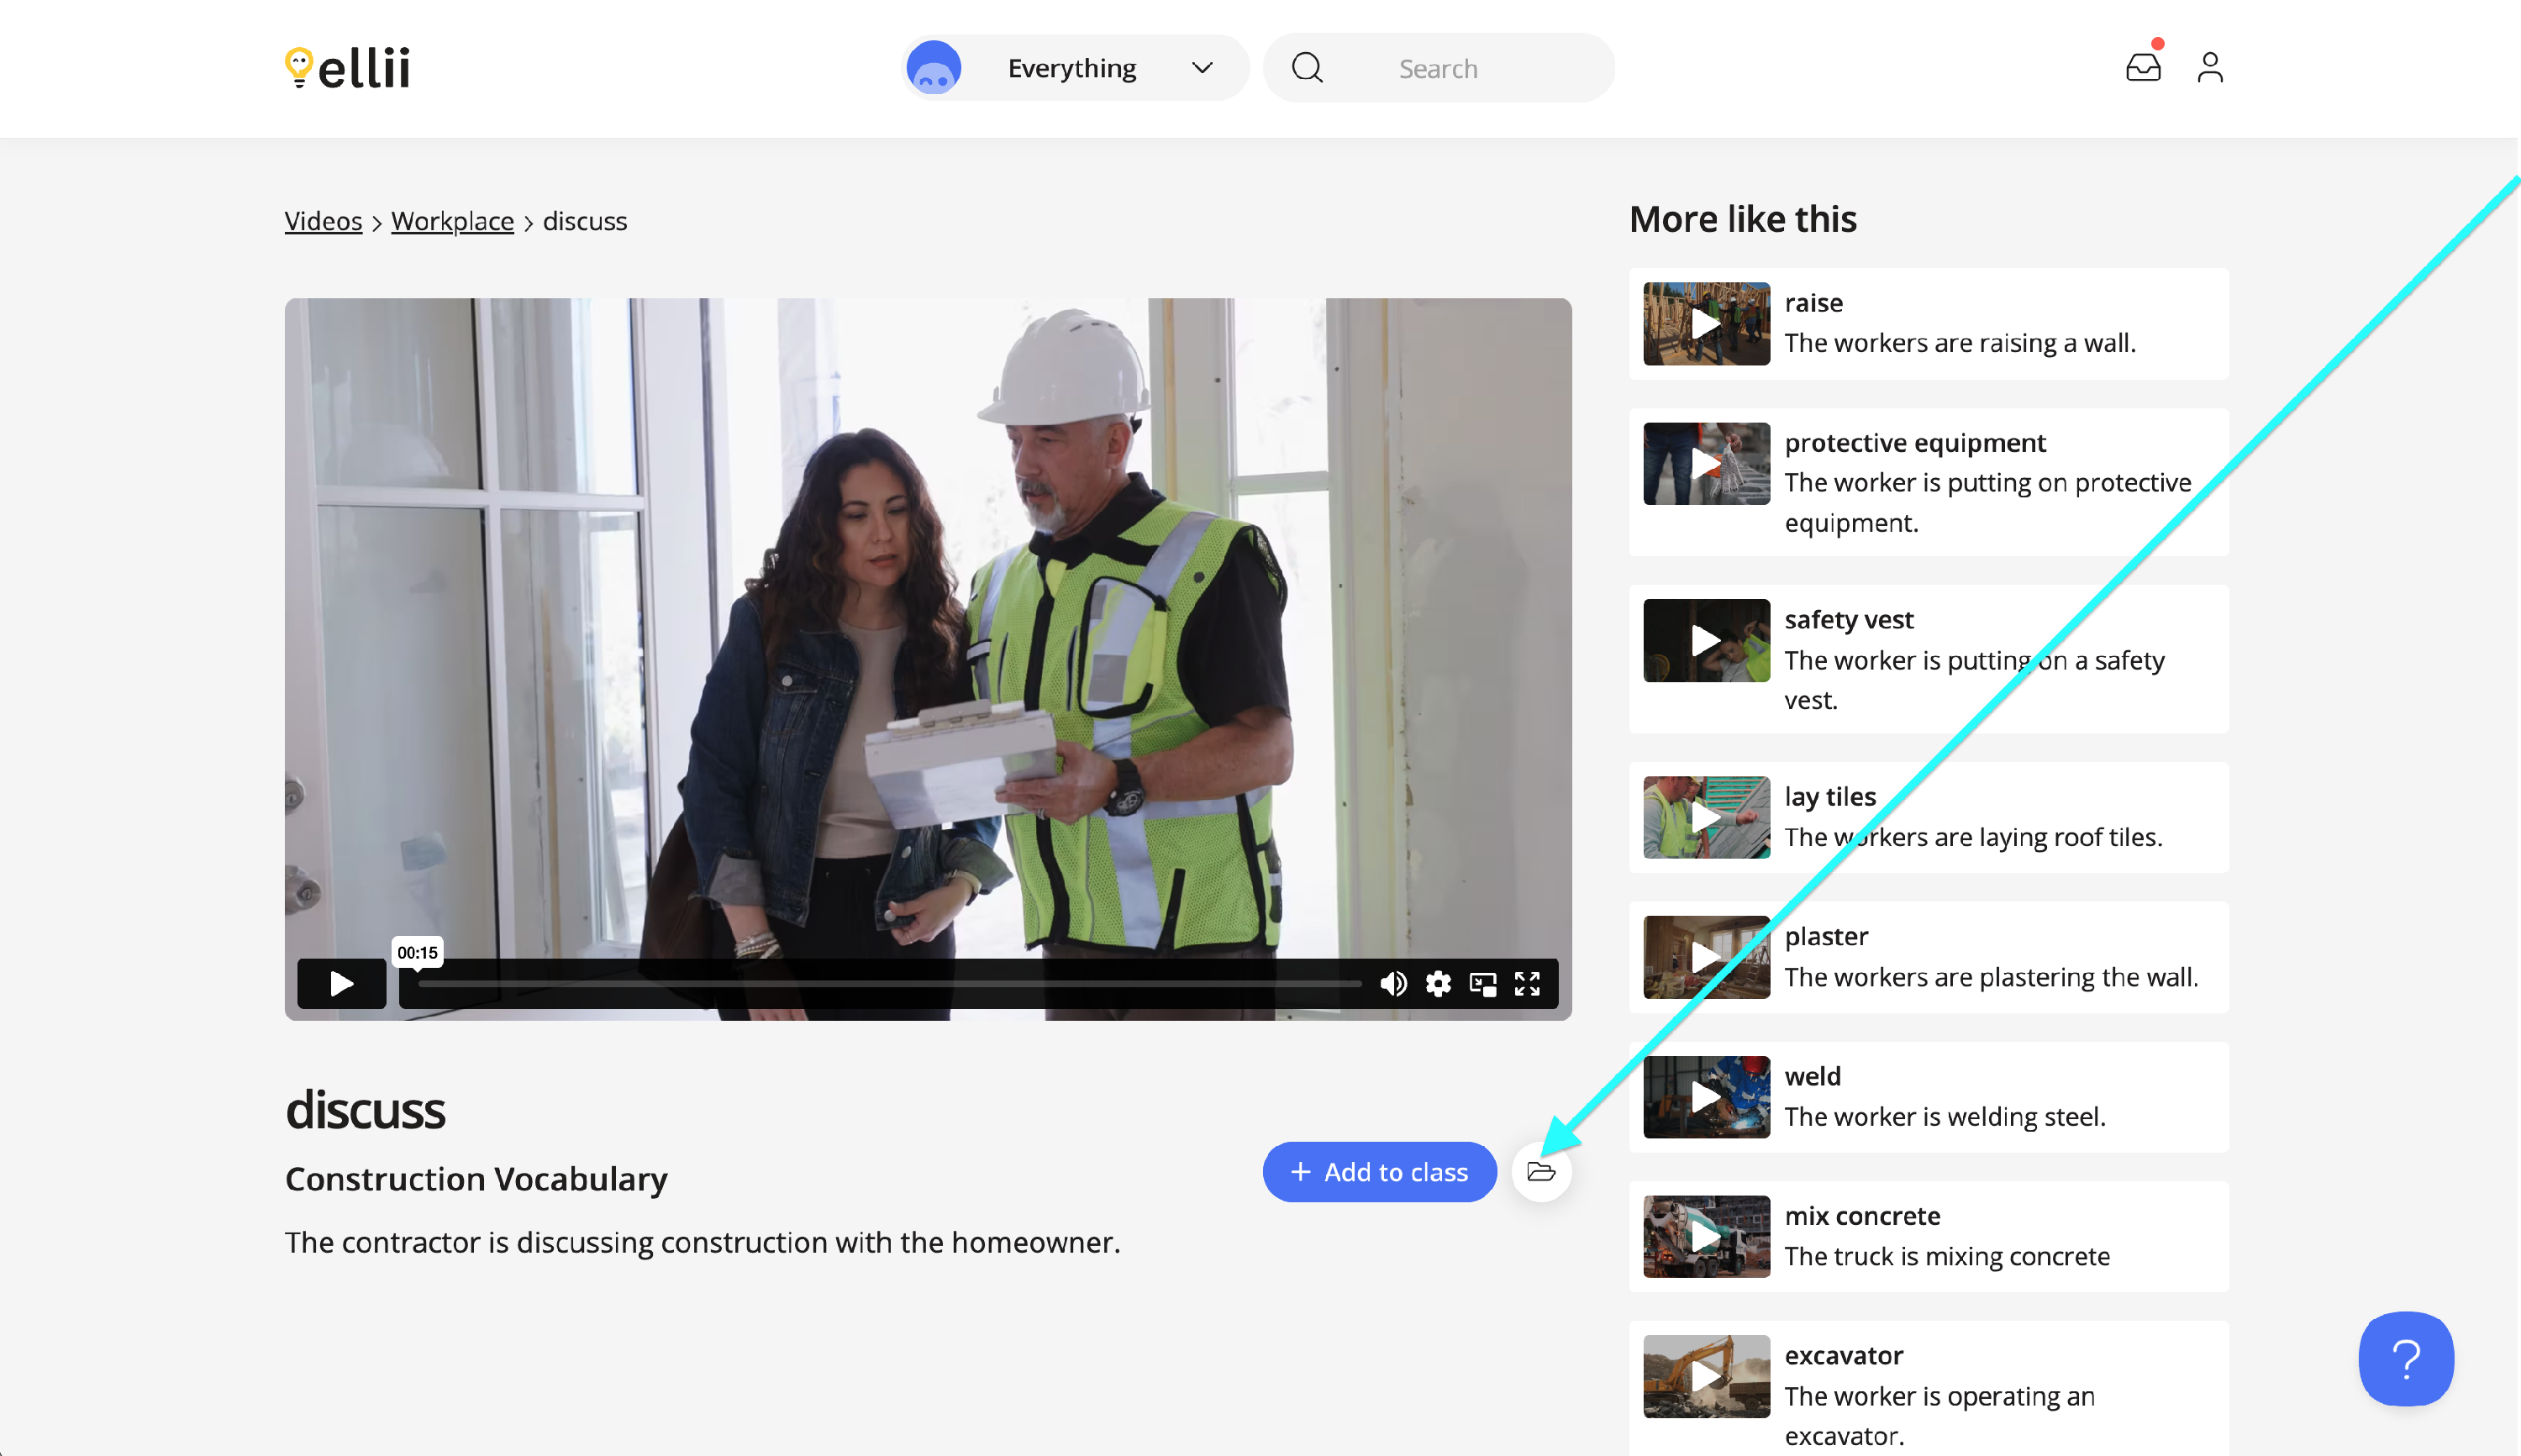Screen dimensions: 2521x1456
Task: Open the inbox notifications icon
Action: click(2142, 67)
